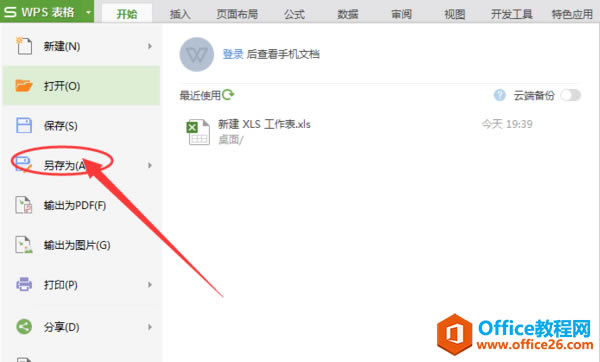Refresh the recently used list
Viewport: 600px width, 362px height.
click(x=228, y=95)
